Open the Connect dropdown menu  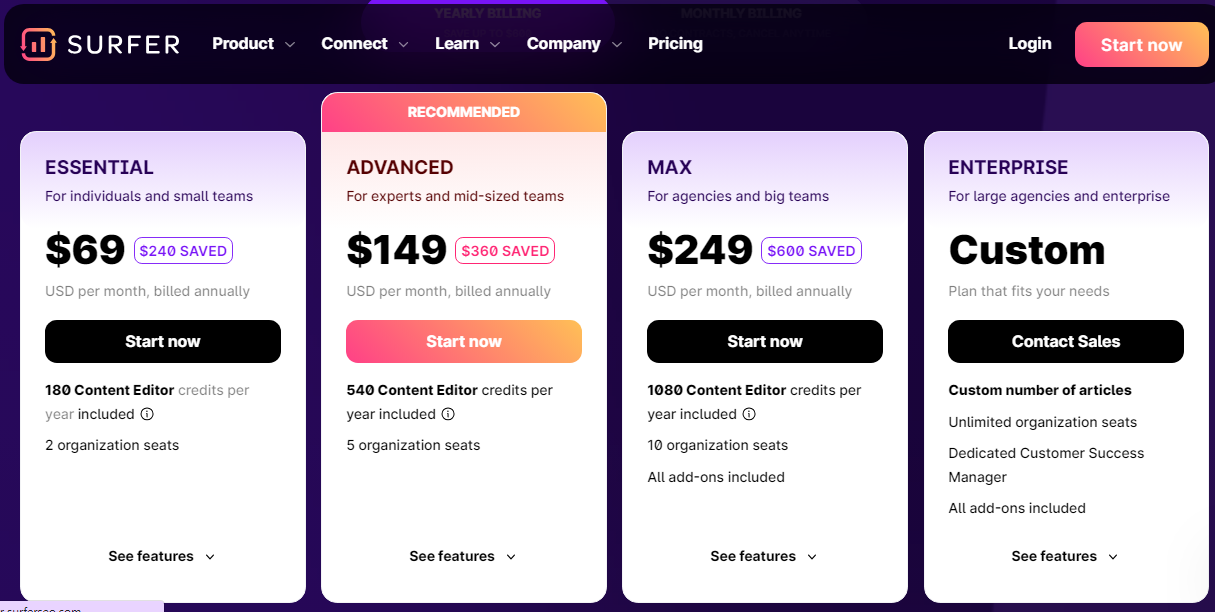pos(364,44)
